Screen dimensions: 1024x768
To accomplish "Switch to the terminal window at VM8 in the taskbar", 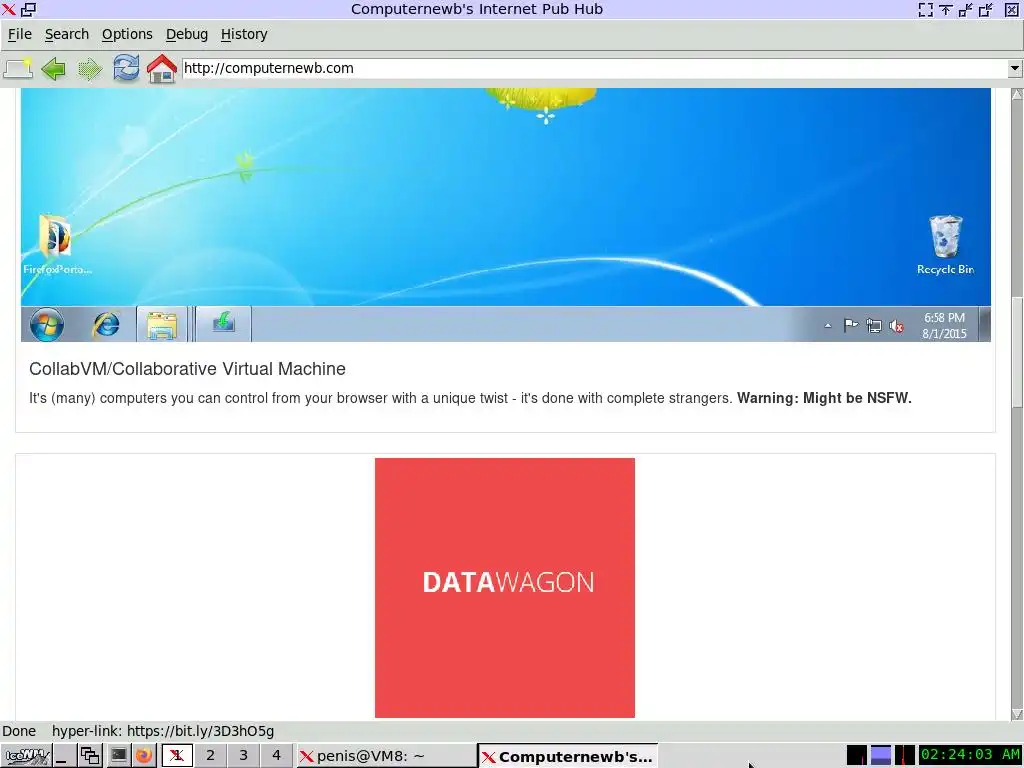I will (x=386, y=756).
